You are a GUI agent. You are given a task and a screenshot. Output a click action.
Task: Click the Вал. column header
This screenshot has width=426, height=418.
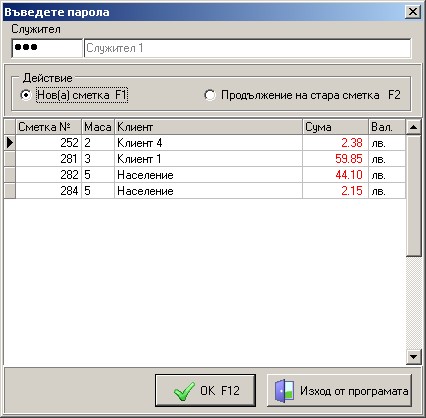pos(387,127)
